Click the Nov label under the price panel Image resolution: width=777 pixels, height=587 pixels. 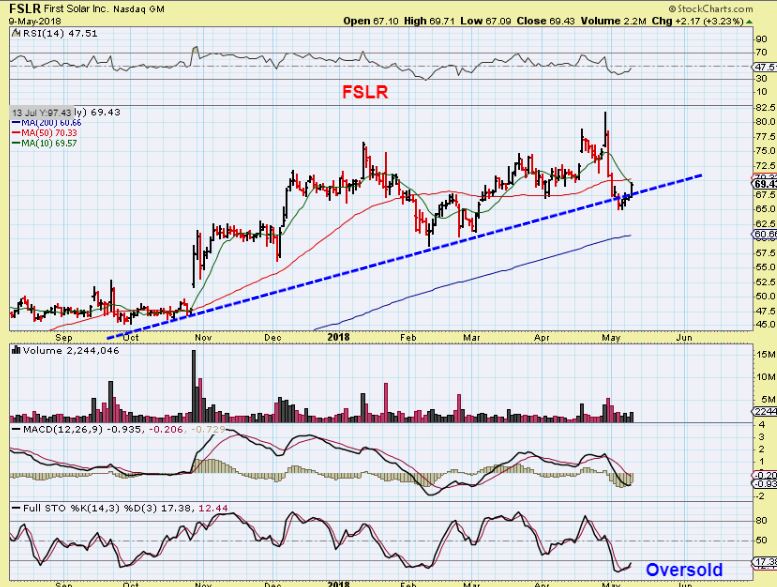coord(203,337)
